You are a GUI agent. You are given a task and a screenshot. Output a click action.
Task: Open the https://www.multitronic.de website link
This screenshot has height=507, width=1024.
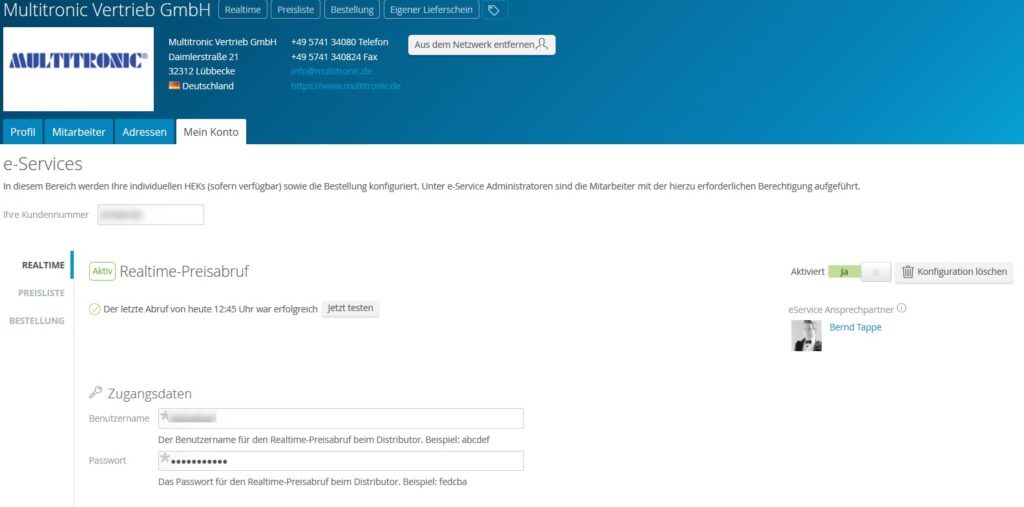(x=345, y=86)
